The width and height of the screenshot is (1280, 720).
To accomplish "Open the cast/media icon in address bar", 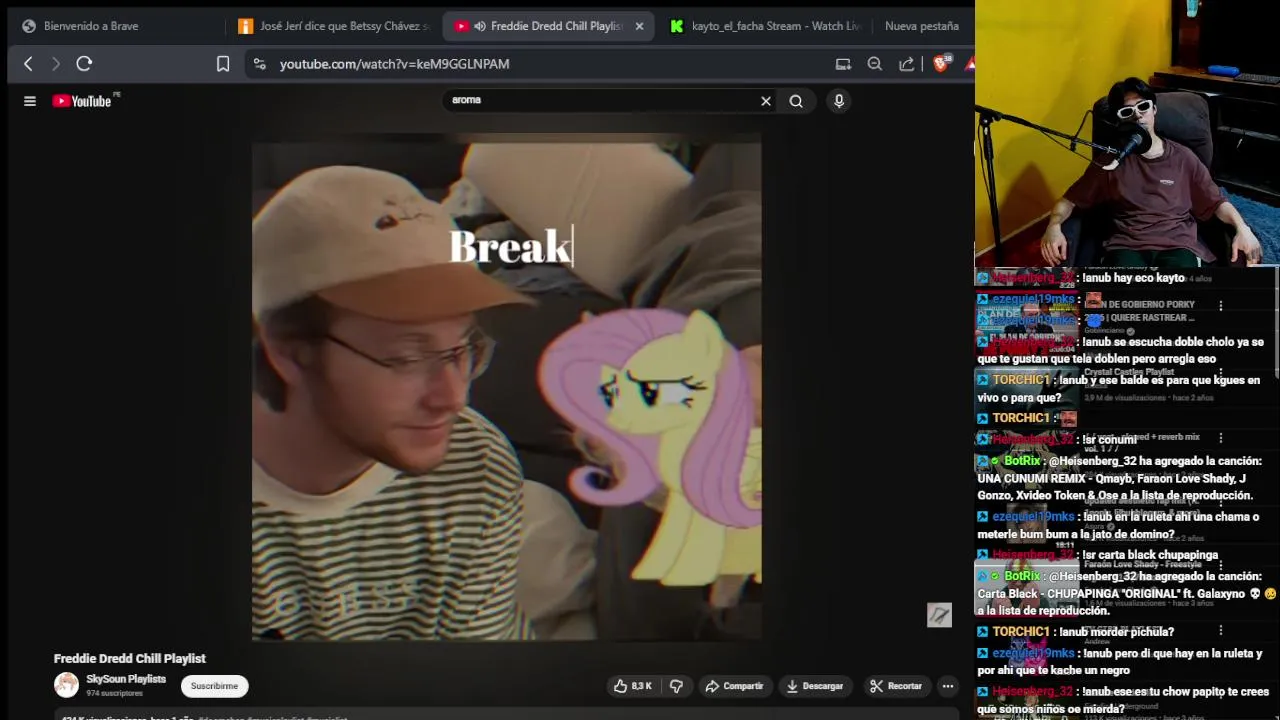I will tap(843, 64).
